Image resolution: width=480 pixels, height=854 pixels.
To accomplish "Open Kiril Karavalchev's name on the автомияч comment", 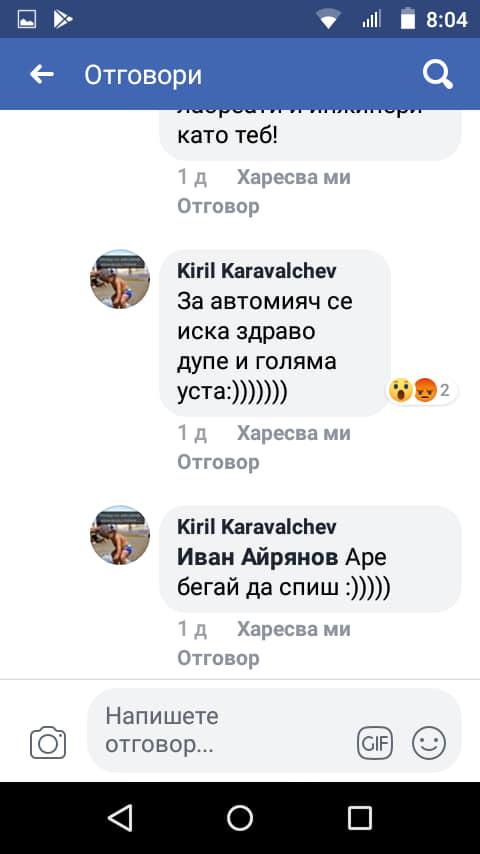I will 257,271.
